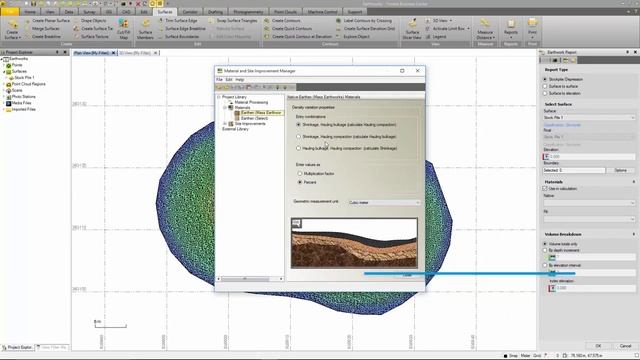Switch to the CAD ribbon tab
Screen dimensions: 640x360
(126, 12)
